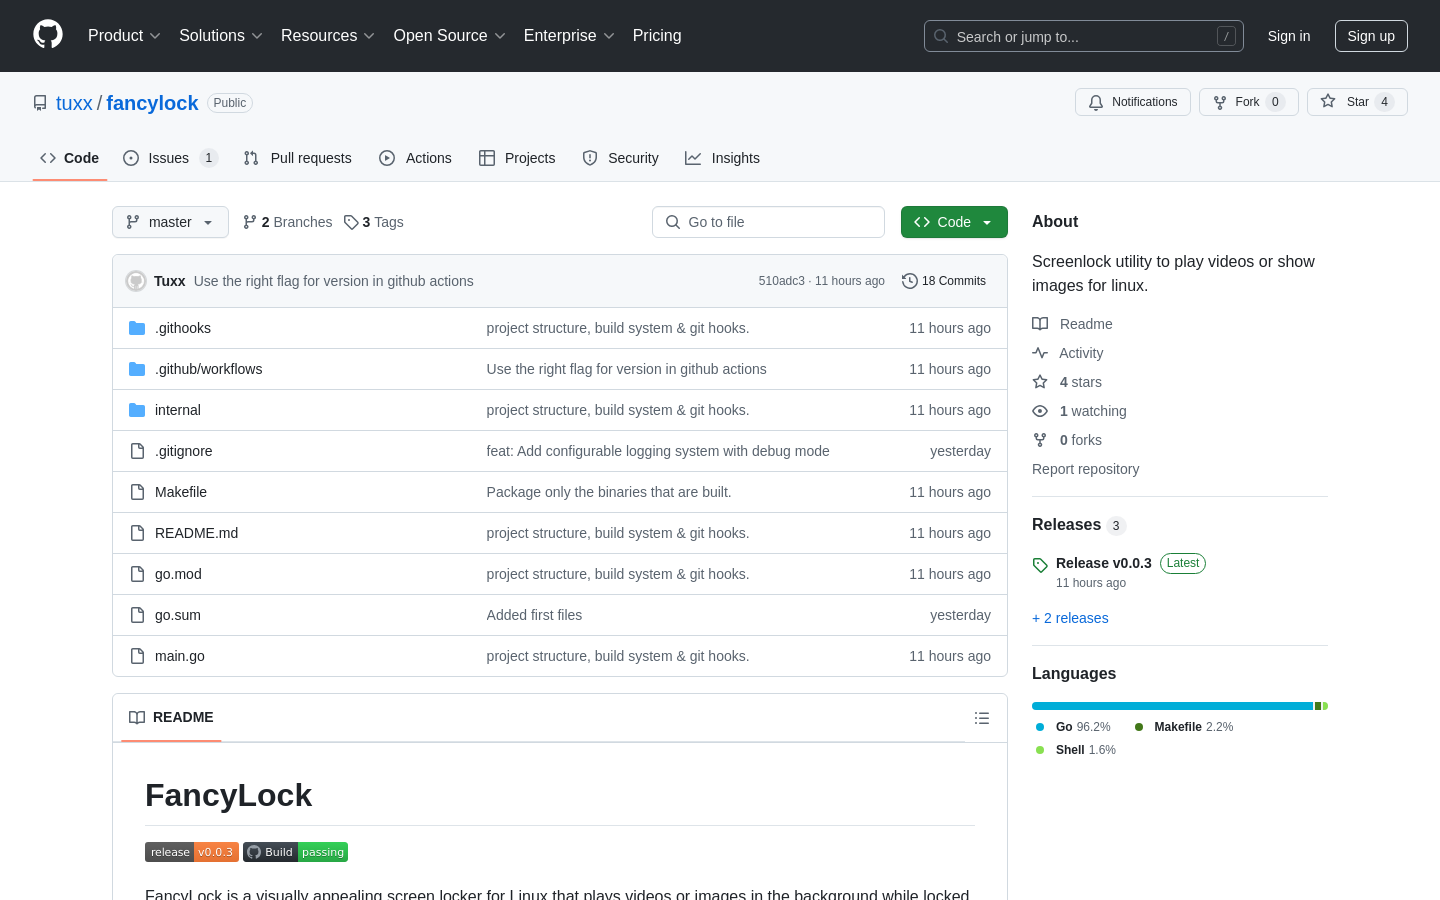Viewport: 1440px width, 900px height.
Task: Open the fancylock repository name link
Action: [152, 103]
